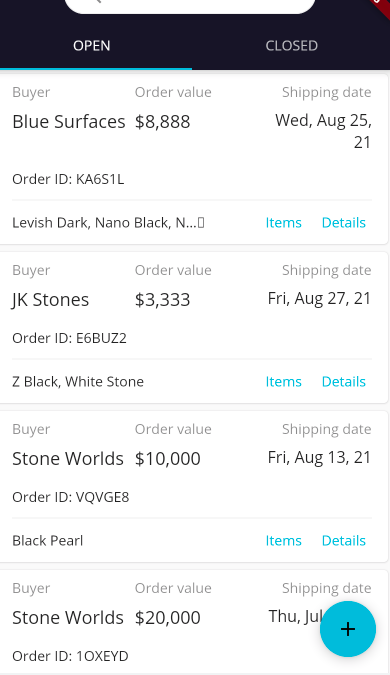Select the JK Stones buyer name

pyautogui.click(x=50, y=300)
